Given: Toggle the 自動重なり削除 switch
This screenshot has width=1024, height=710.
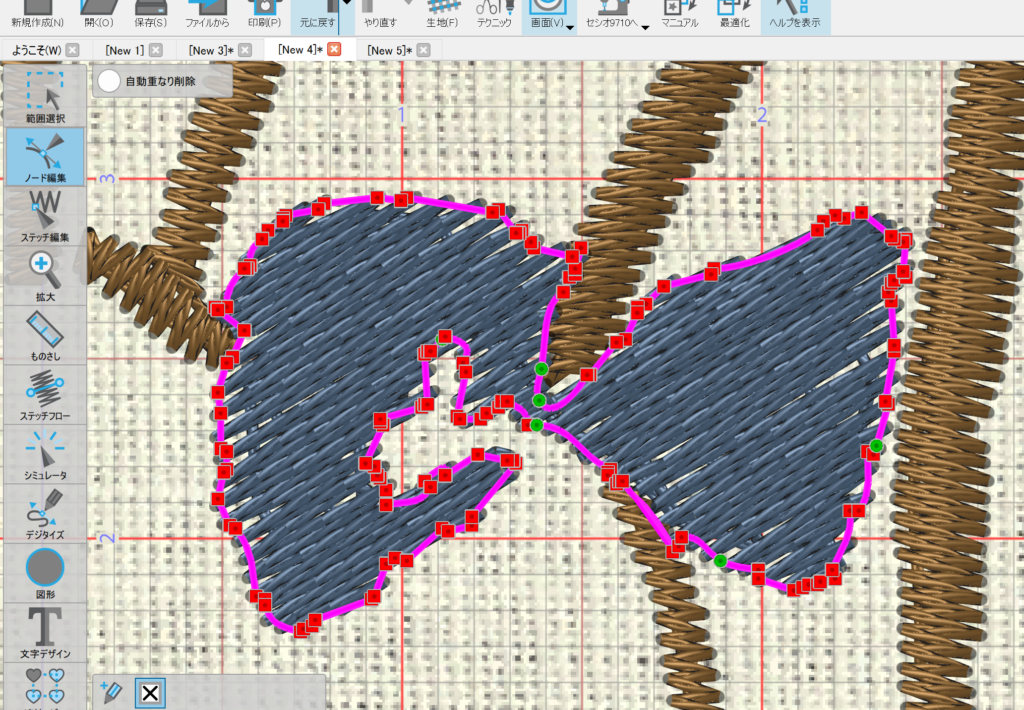Looking at the screenshot, I should click(109, 82).
